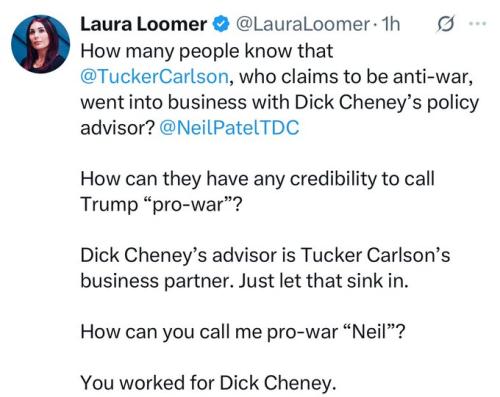Open the @NeilPatelTDC mention
Image resolution: width=500 pixels, height=397 pixels.
tap(229, 128)
